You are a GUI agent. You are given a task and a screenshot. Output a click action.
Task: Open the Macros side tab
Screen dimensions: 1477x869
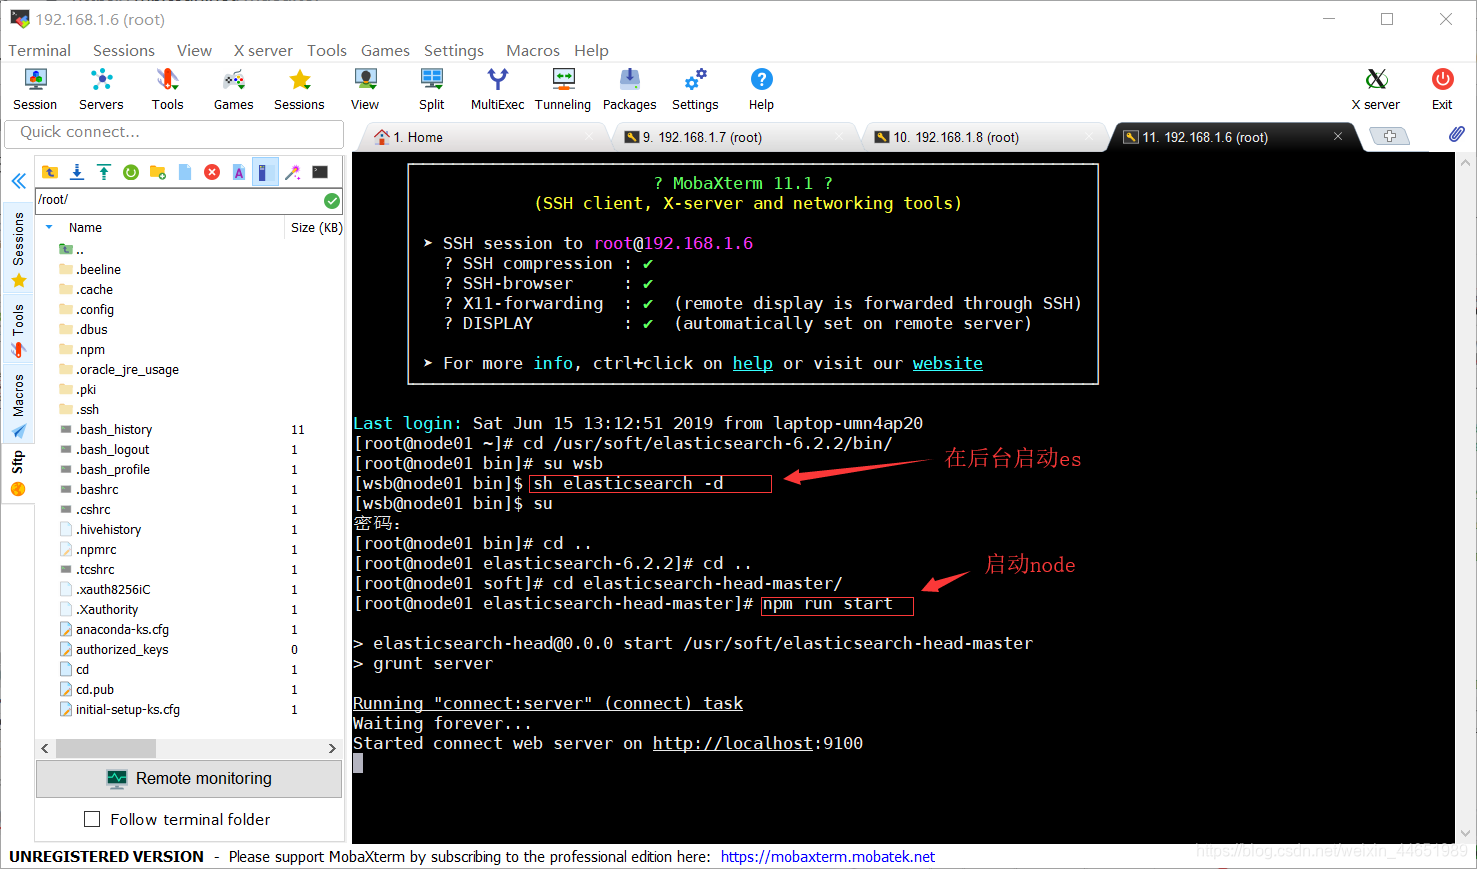point(18,406)
